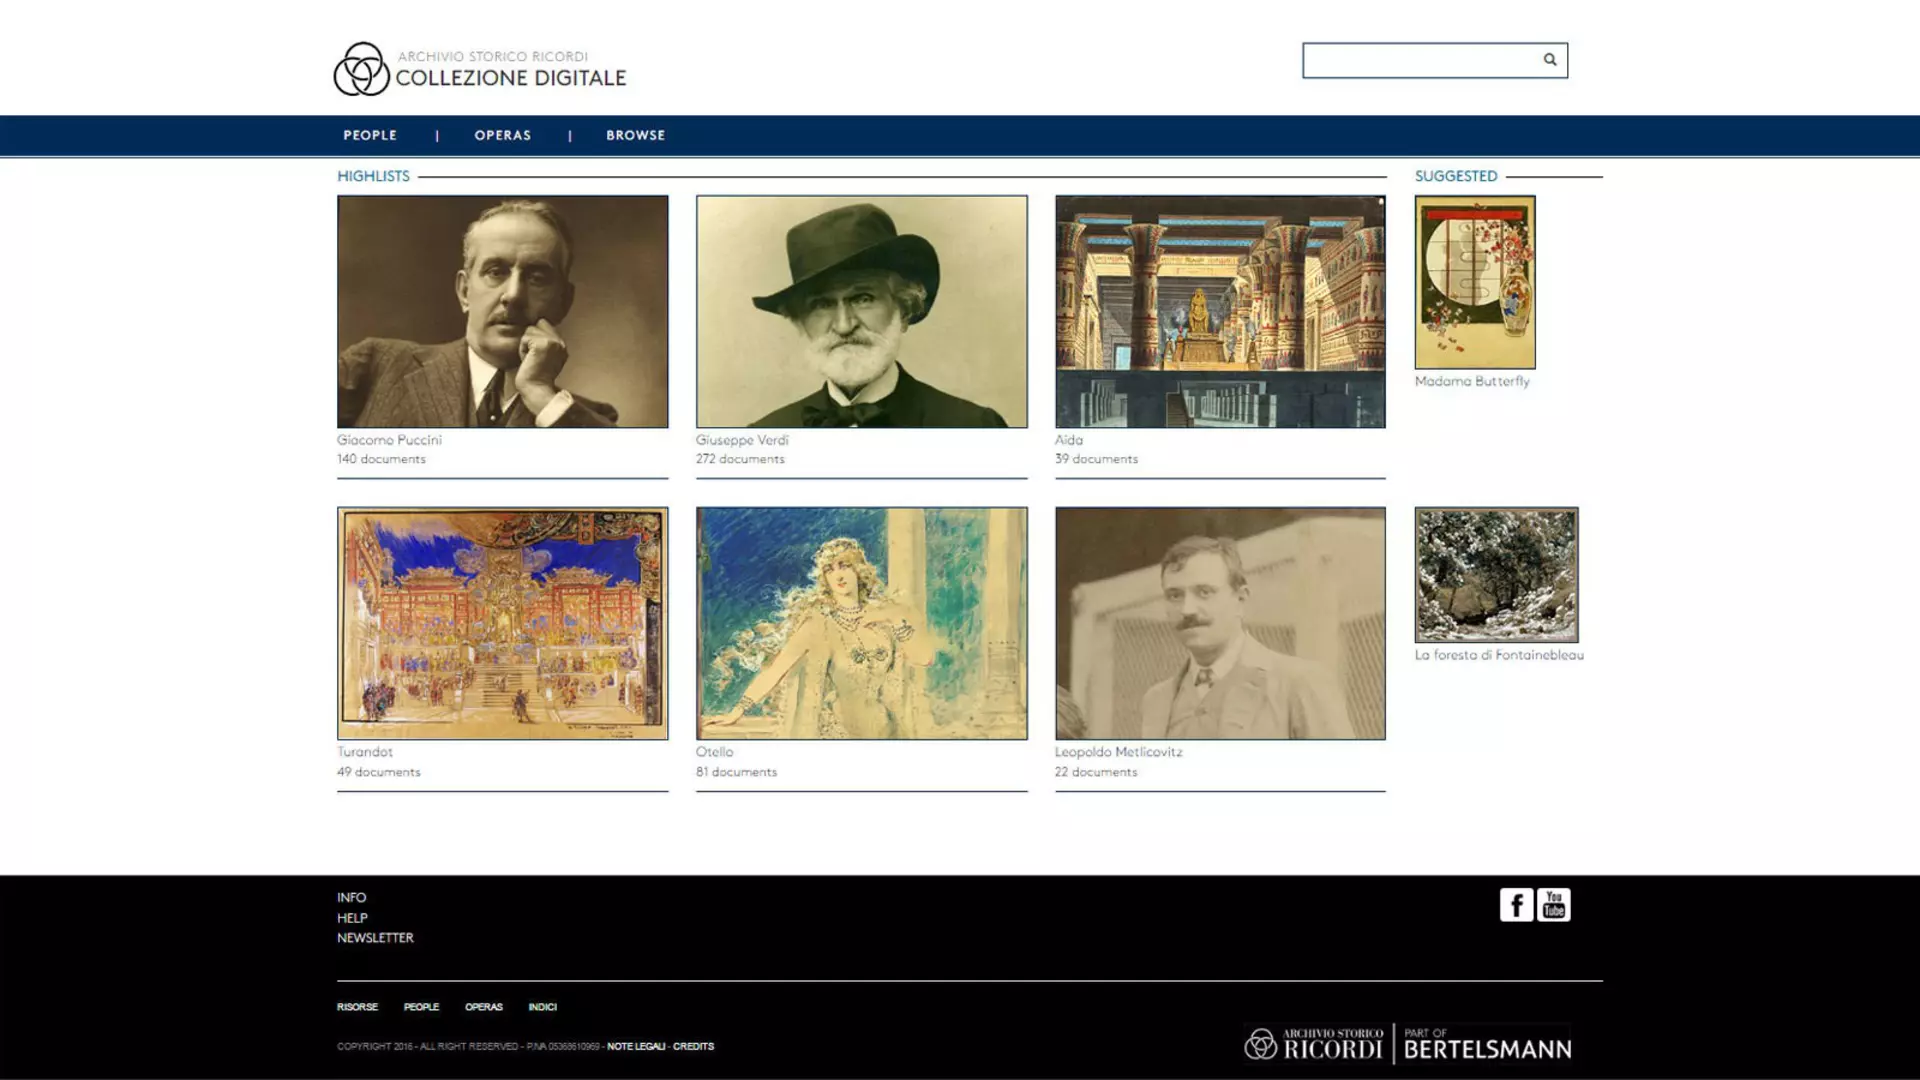Open the Operas menu item
Viewport: 1920px width, 1080px height.
502,135
